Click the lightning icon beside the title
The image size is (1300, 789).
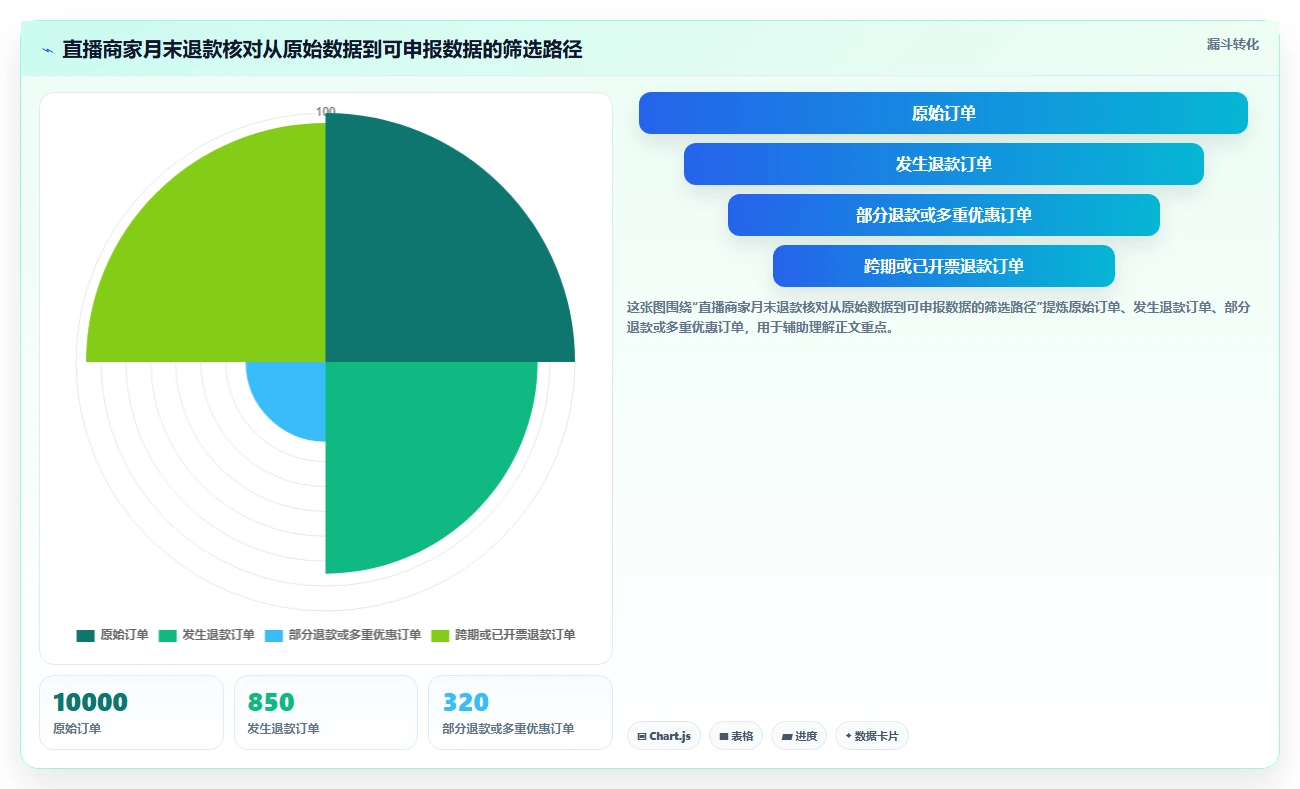[47, 50]
